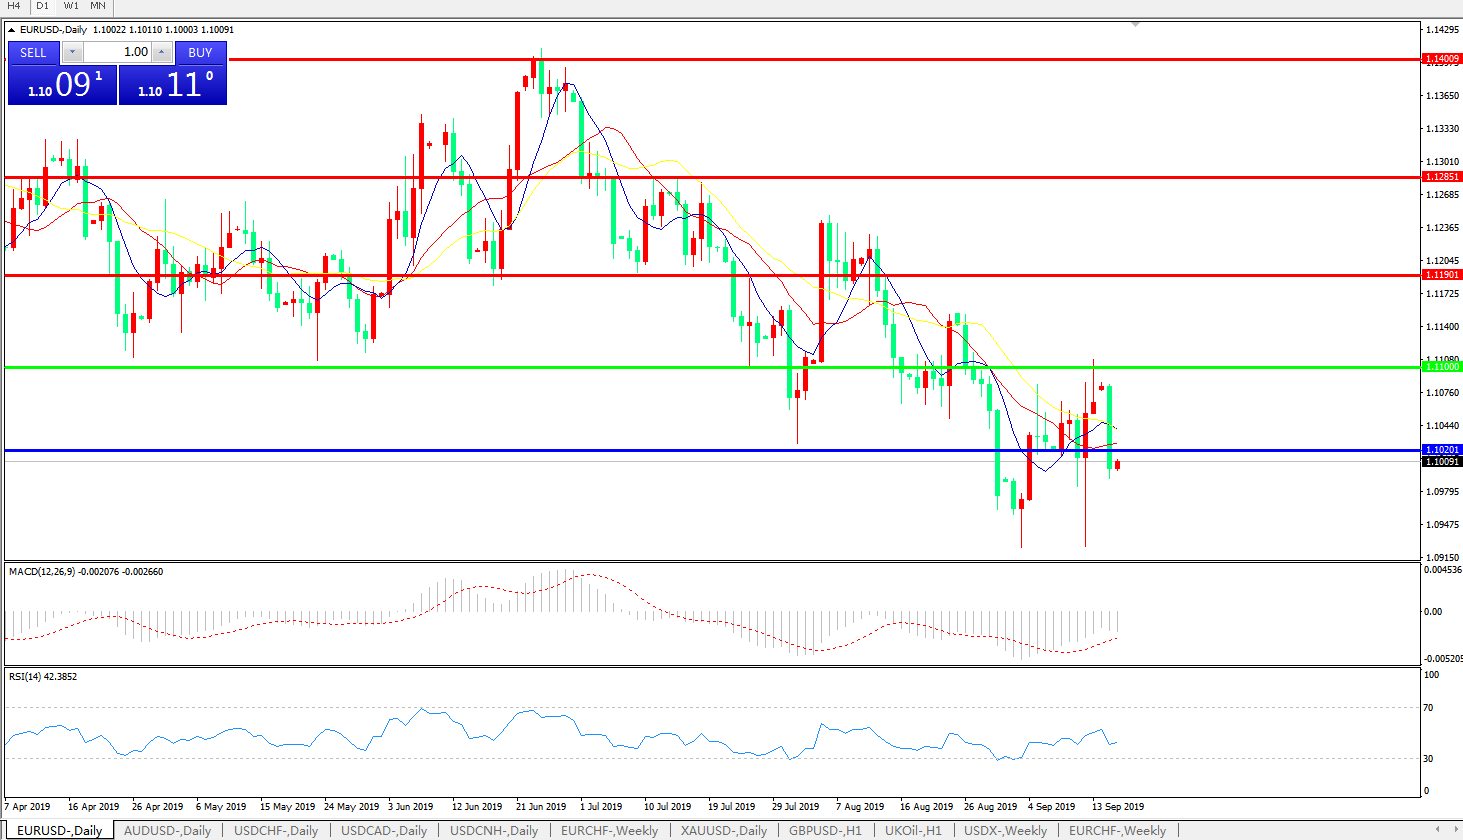The height and width of the screenshot is (840, 1463).
Task: Switch to H4 timeframe
Action: pyautogui.click(x=14, y=6)
